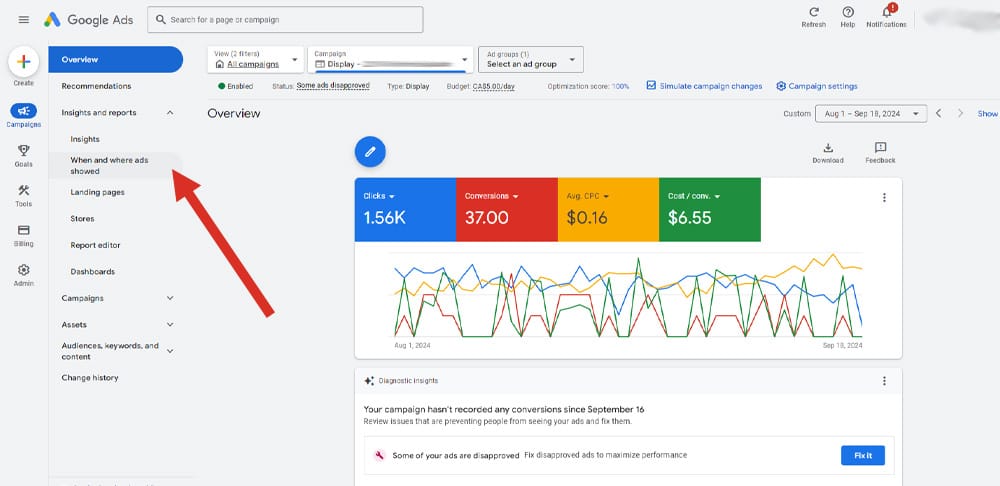Open scorecard three-dot menu

(884, 198)
